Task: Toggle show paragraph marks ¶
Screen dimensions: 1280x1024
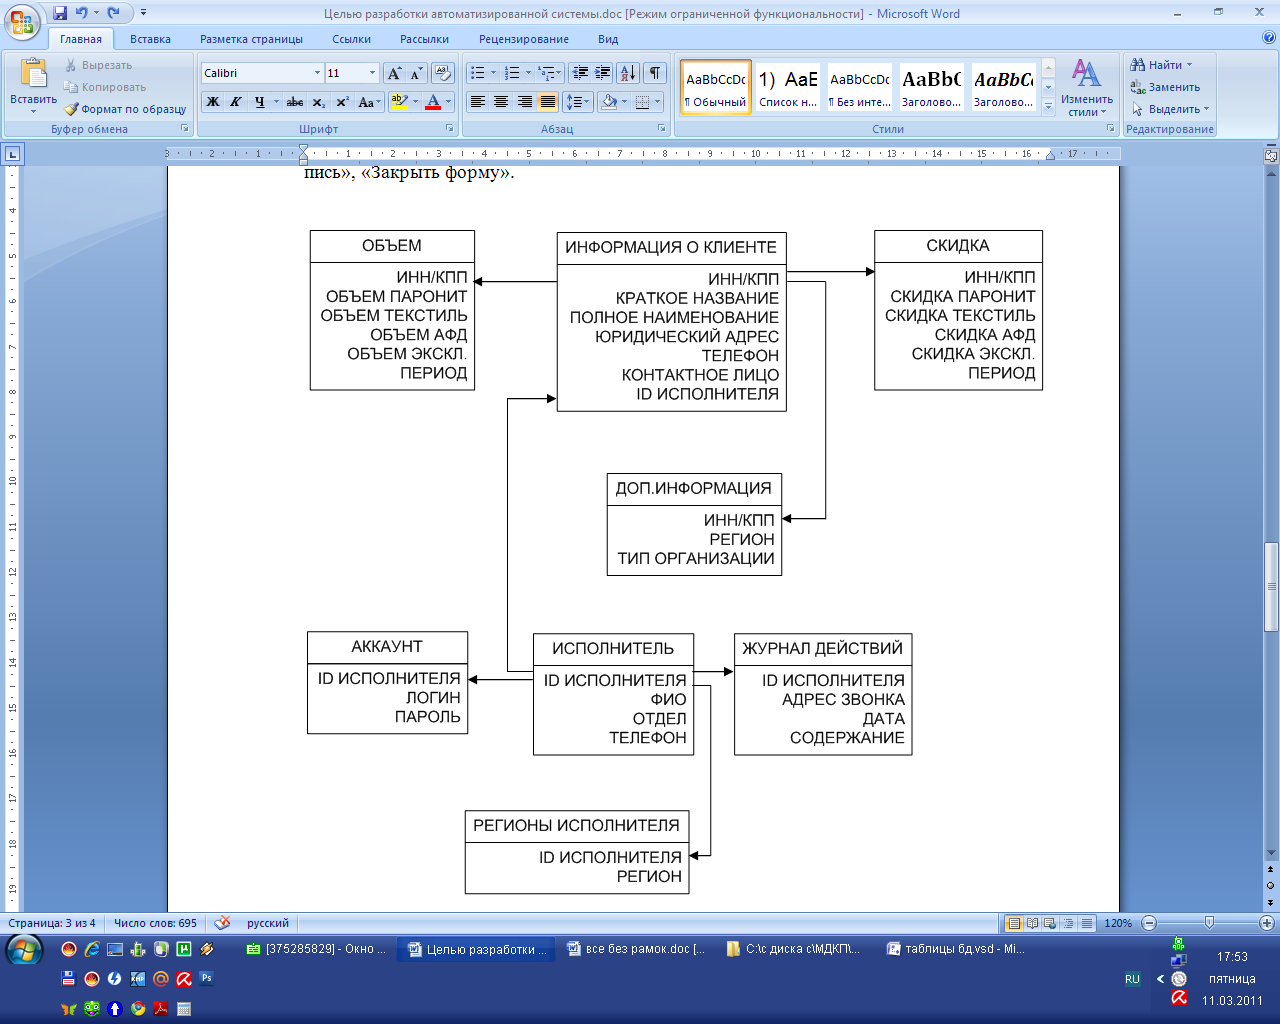Action: click(x=654, y=73)
